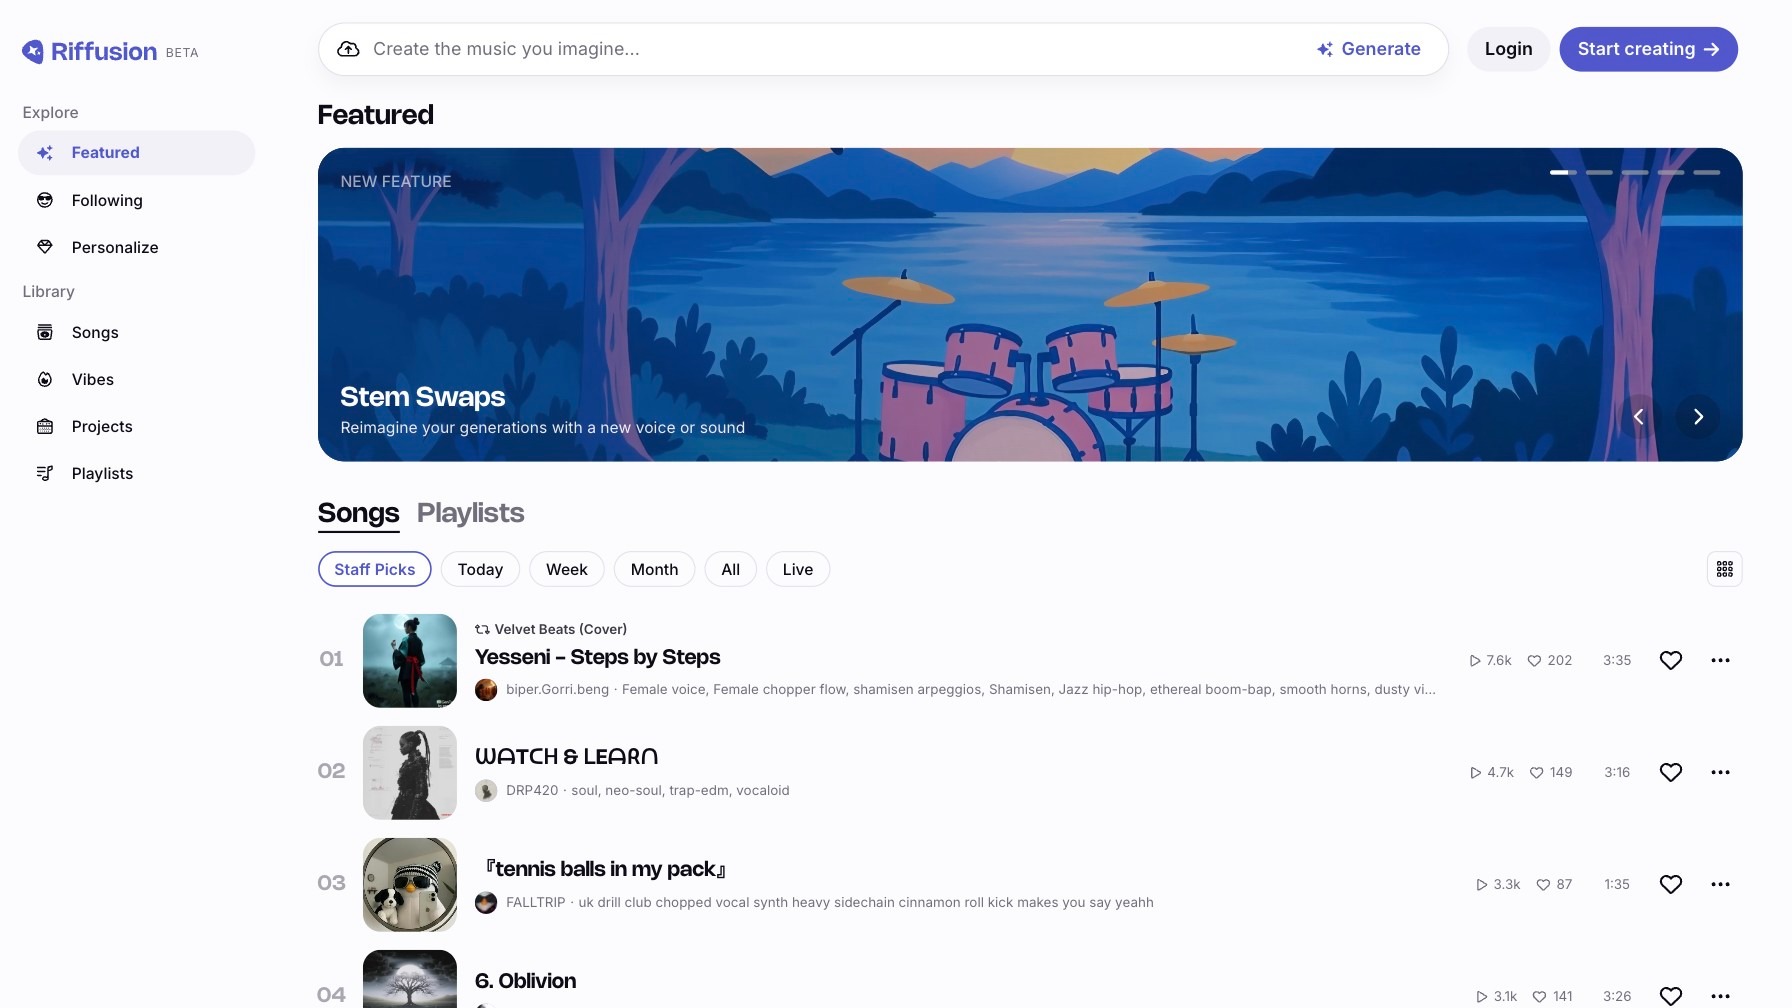This screenshot has width=1792, height=1008.
Task: Open more options for Yesseni – Steps by Steps
Action: tap(1720, 660)
